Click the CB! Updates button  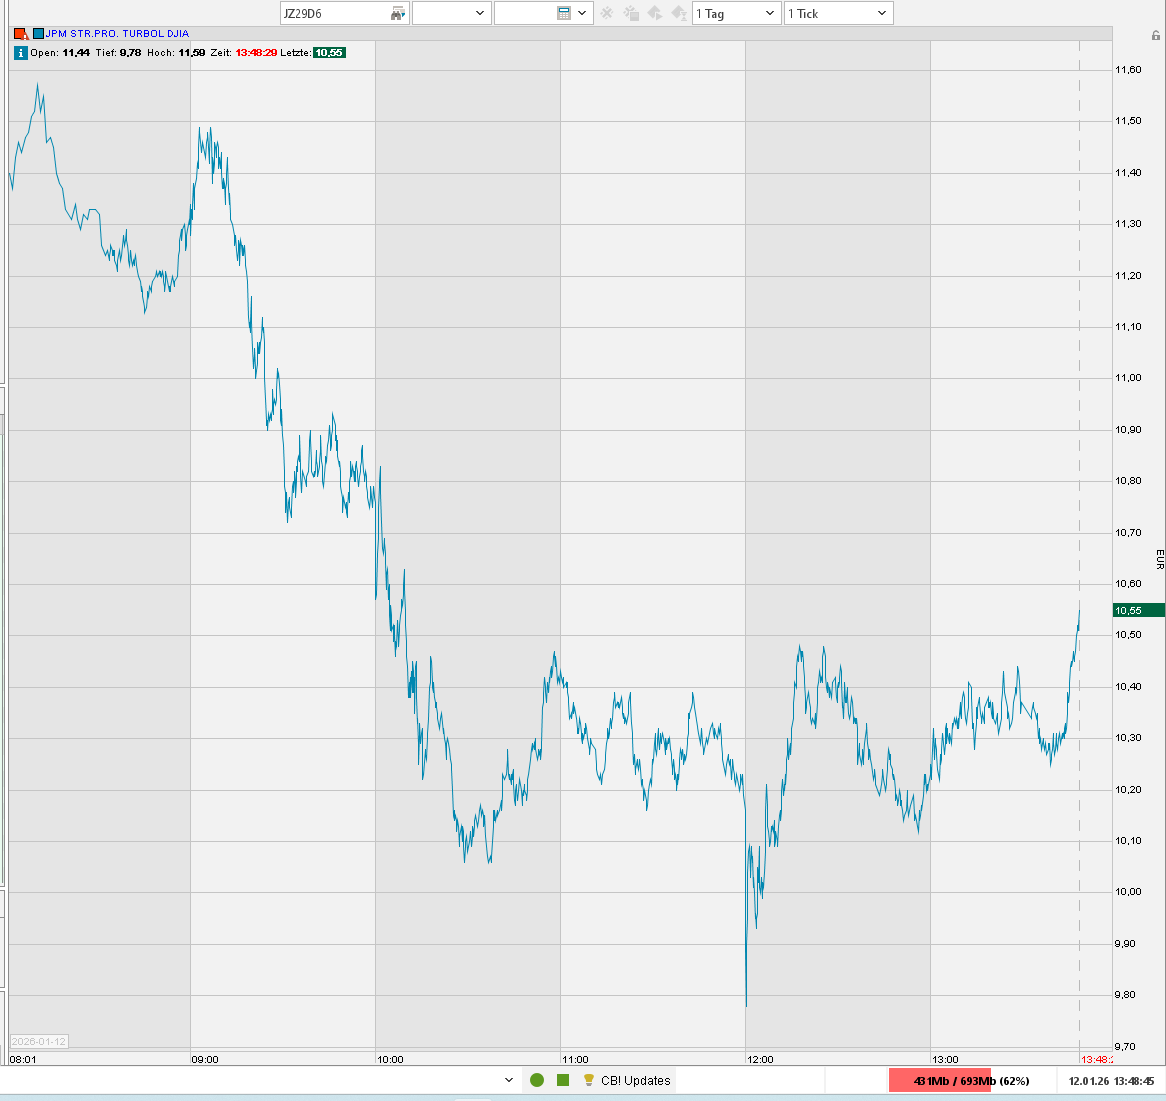tap(635, 1080)
